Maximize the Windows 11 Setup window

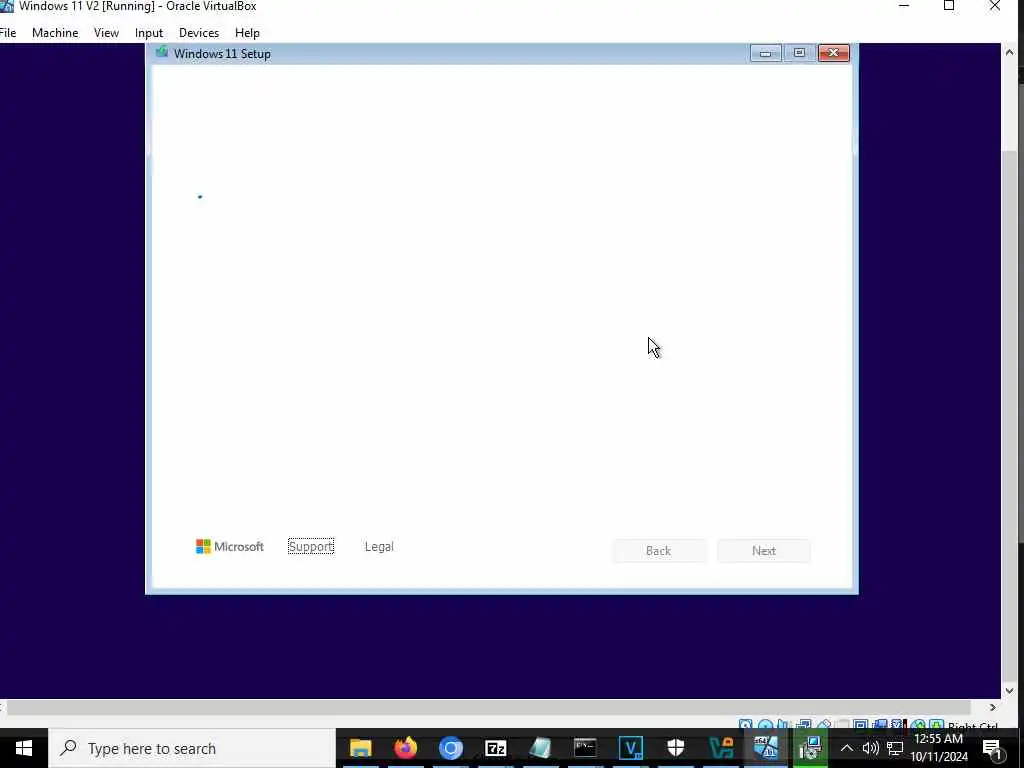799,53
